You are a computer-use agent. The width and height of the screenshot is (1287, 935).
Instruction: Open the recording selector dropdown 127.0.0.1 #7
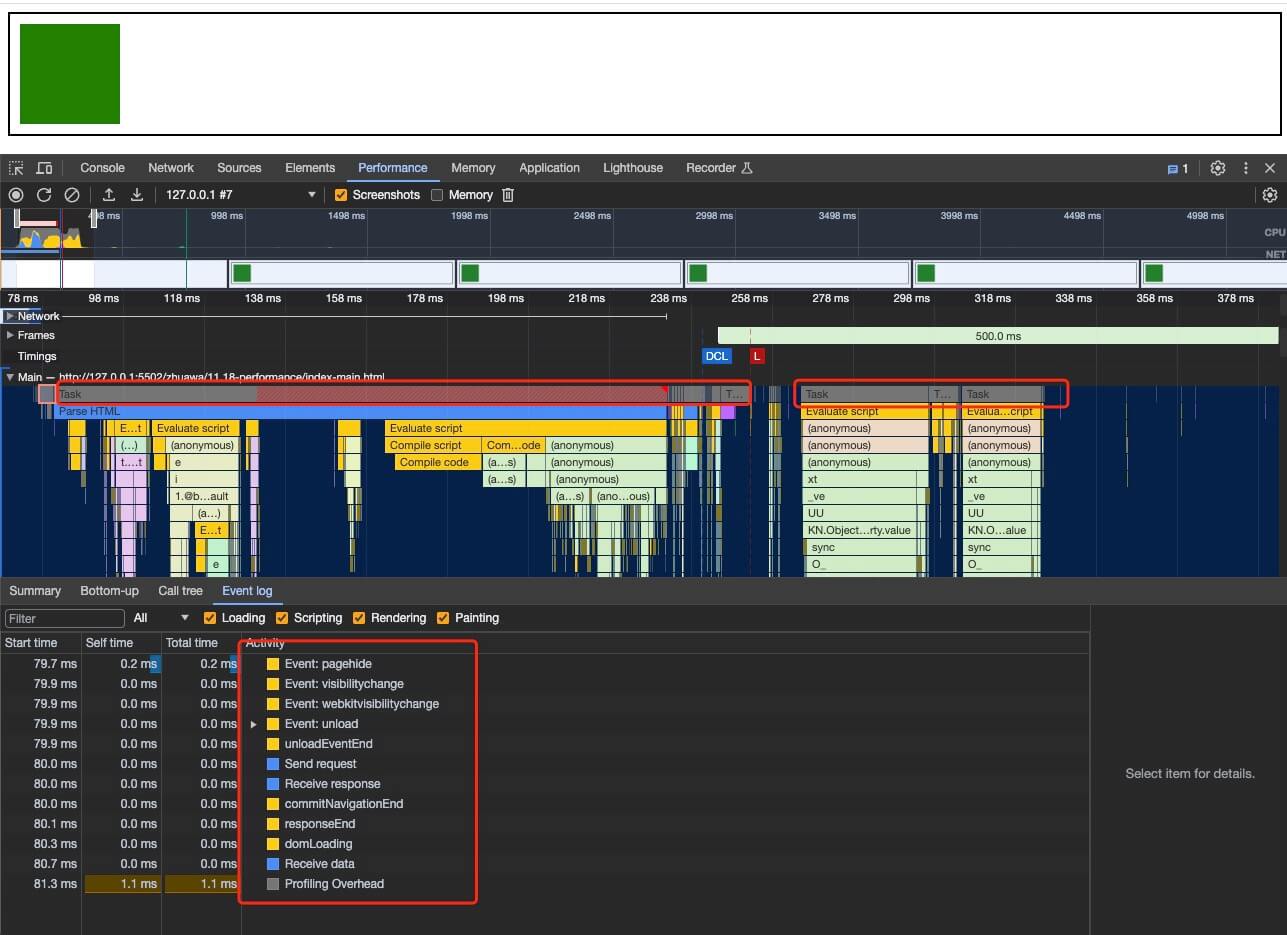(240, 195)
